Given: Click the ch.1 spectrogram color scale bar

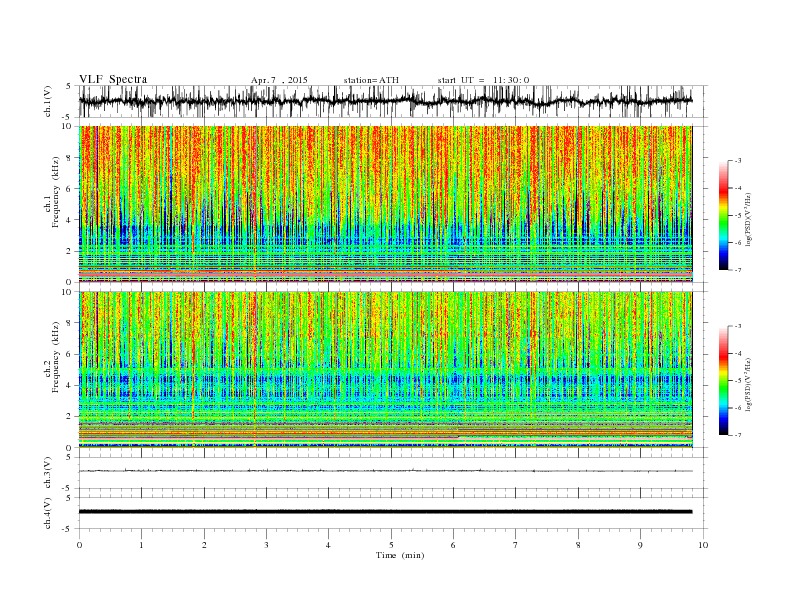Looking at the screenshot, I should point(723,216).
